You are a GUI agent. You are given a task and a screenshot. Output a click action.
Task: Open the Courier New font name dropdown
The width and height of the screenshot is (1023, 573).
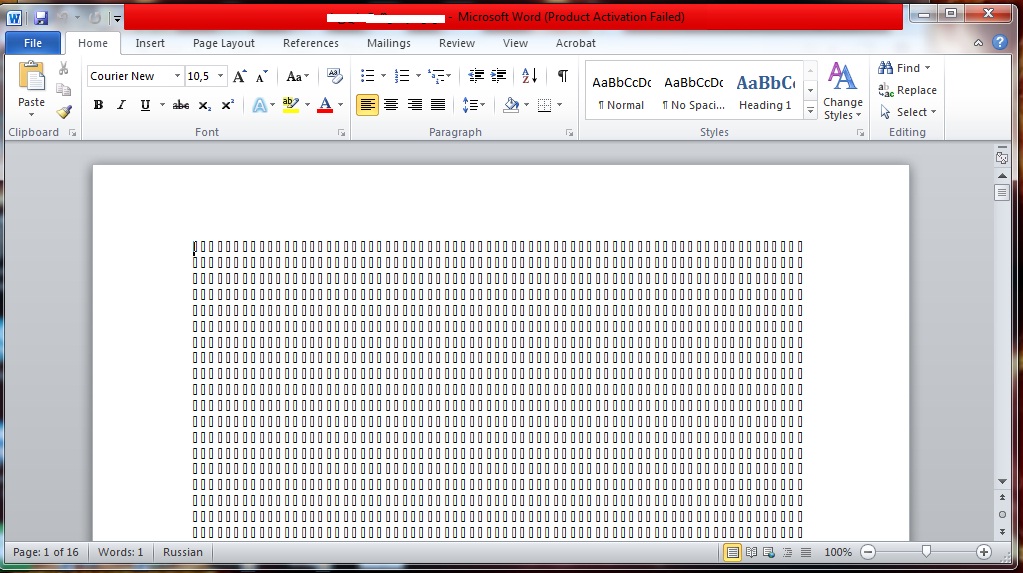[x=177, y=76]
